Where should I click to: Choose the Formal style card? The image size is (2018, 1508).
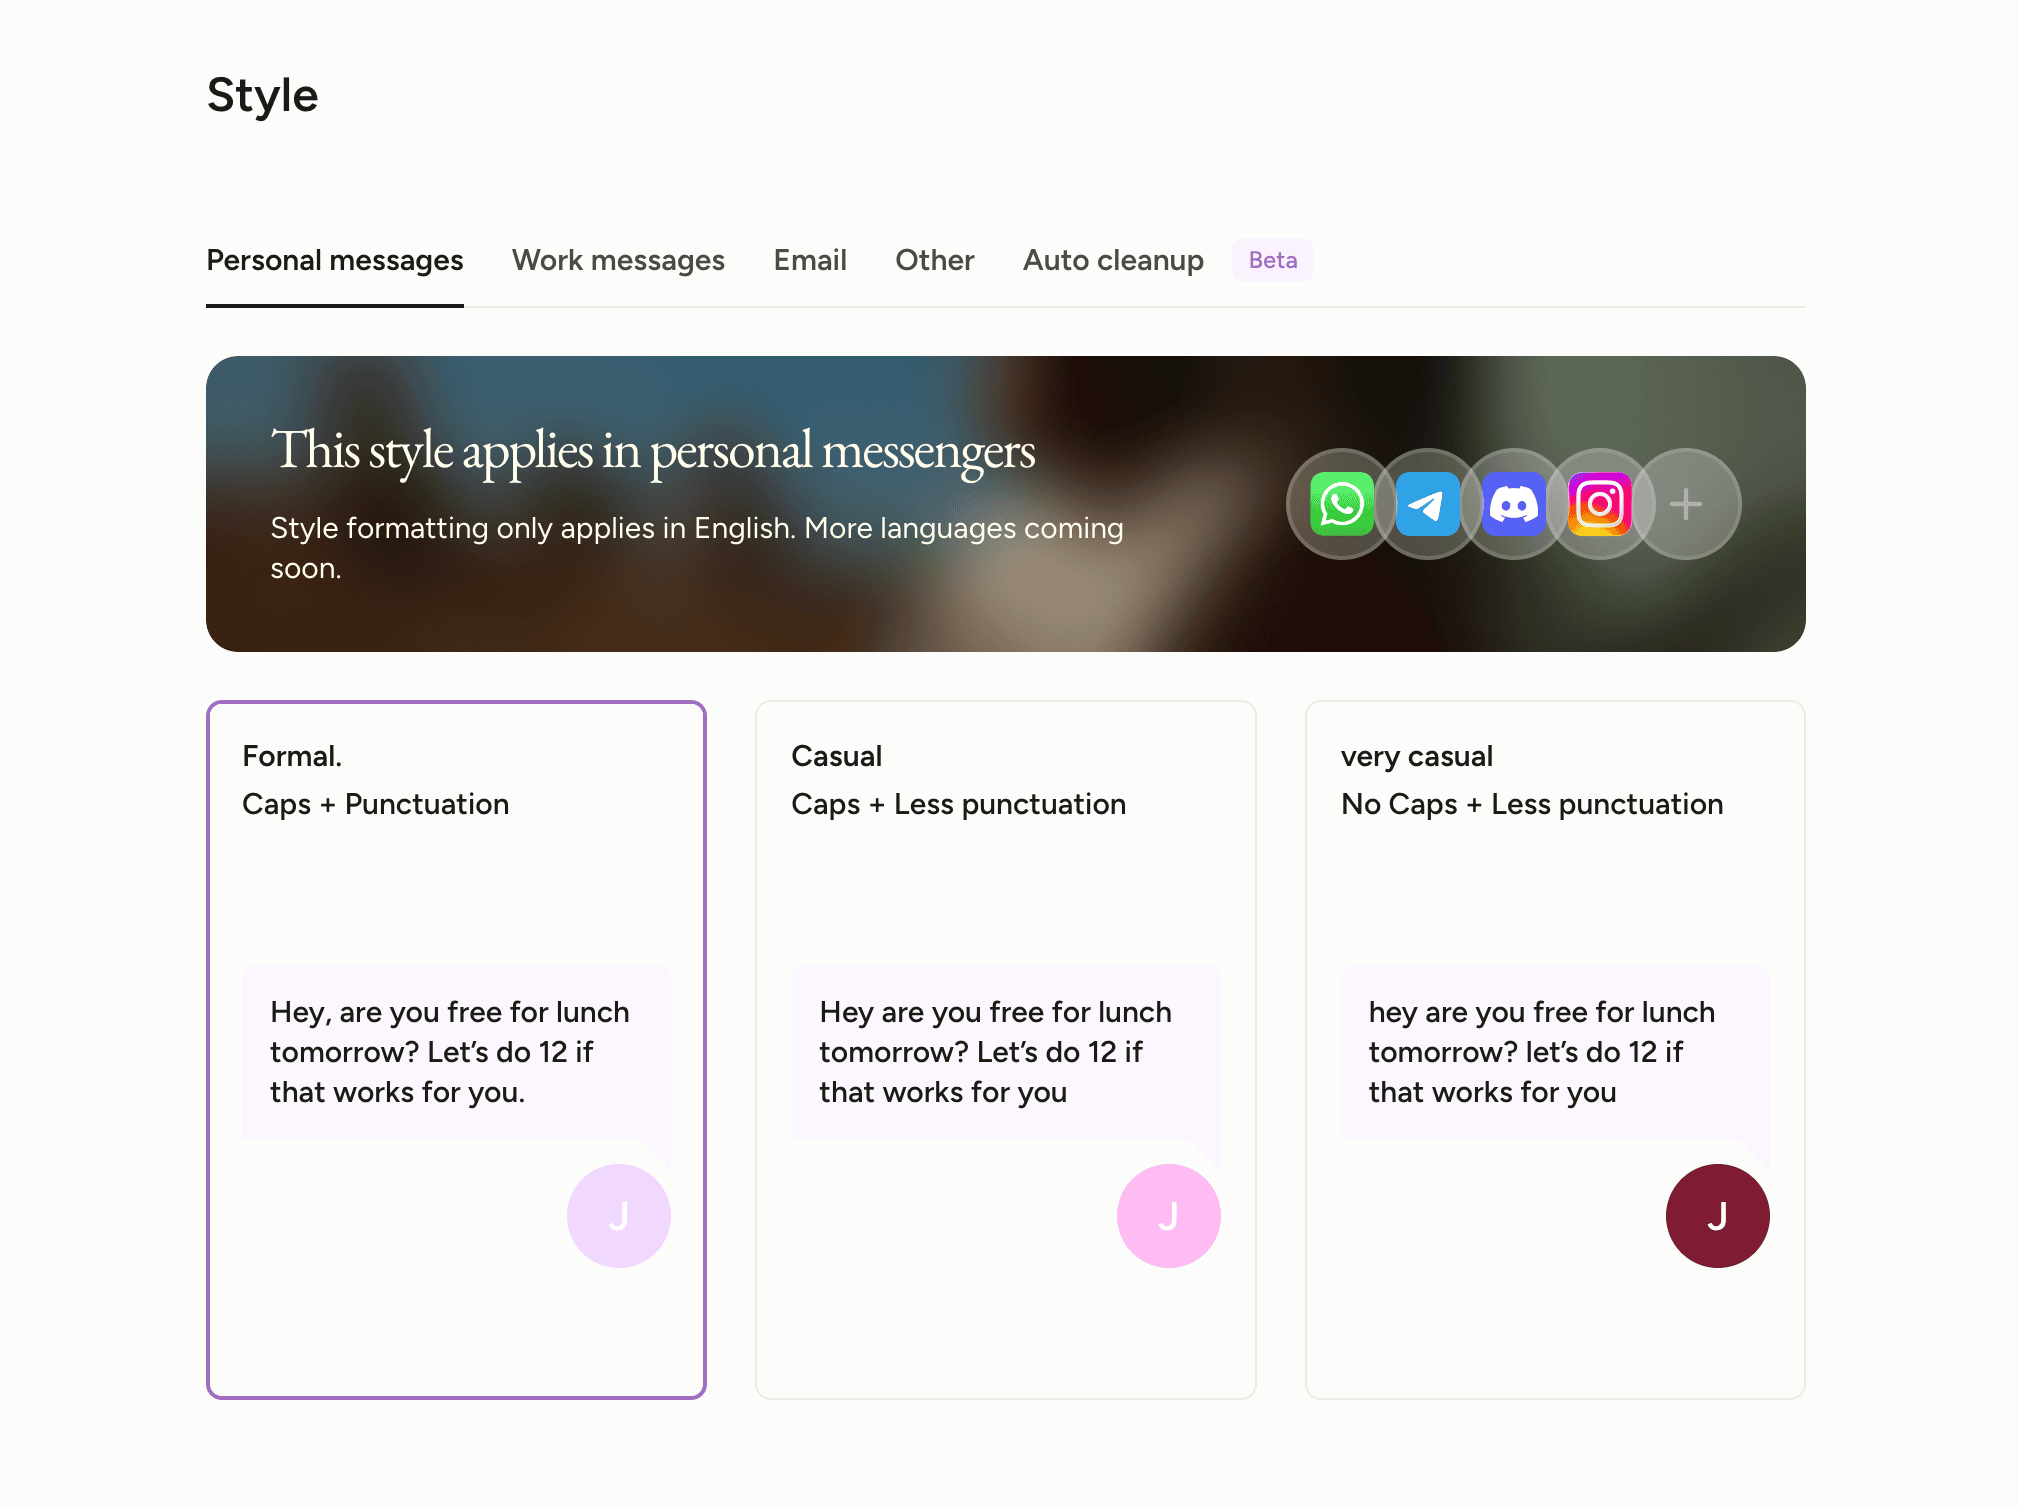click(456, 1049)
